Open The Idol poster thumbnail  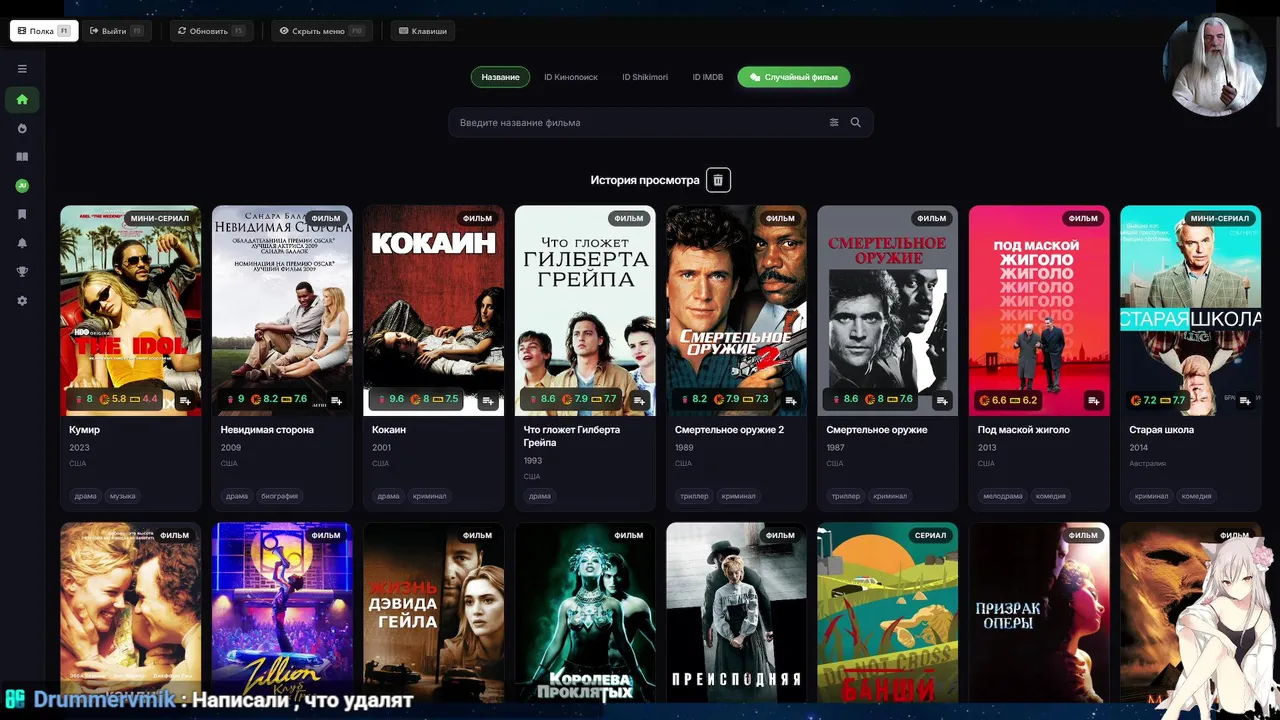[x=130, y=310]
